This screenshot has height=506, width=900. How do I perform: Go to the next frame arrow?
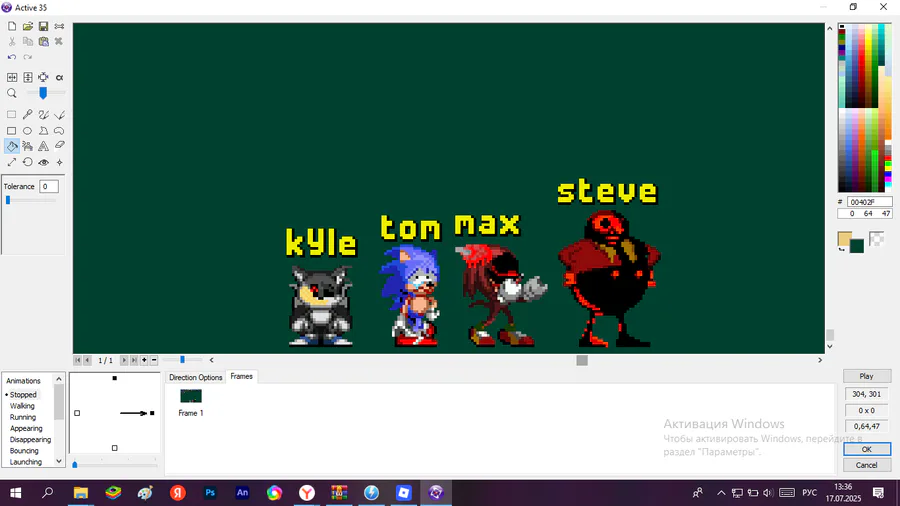click(x=123, y=360)
